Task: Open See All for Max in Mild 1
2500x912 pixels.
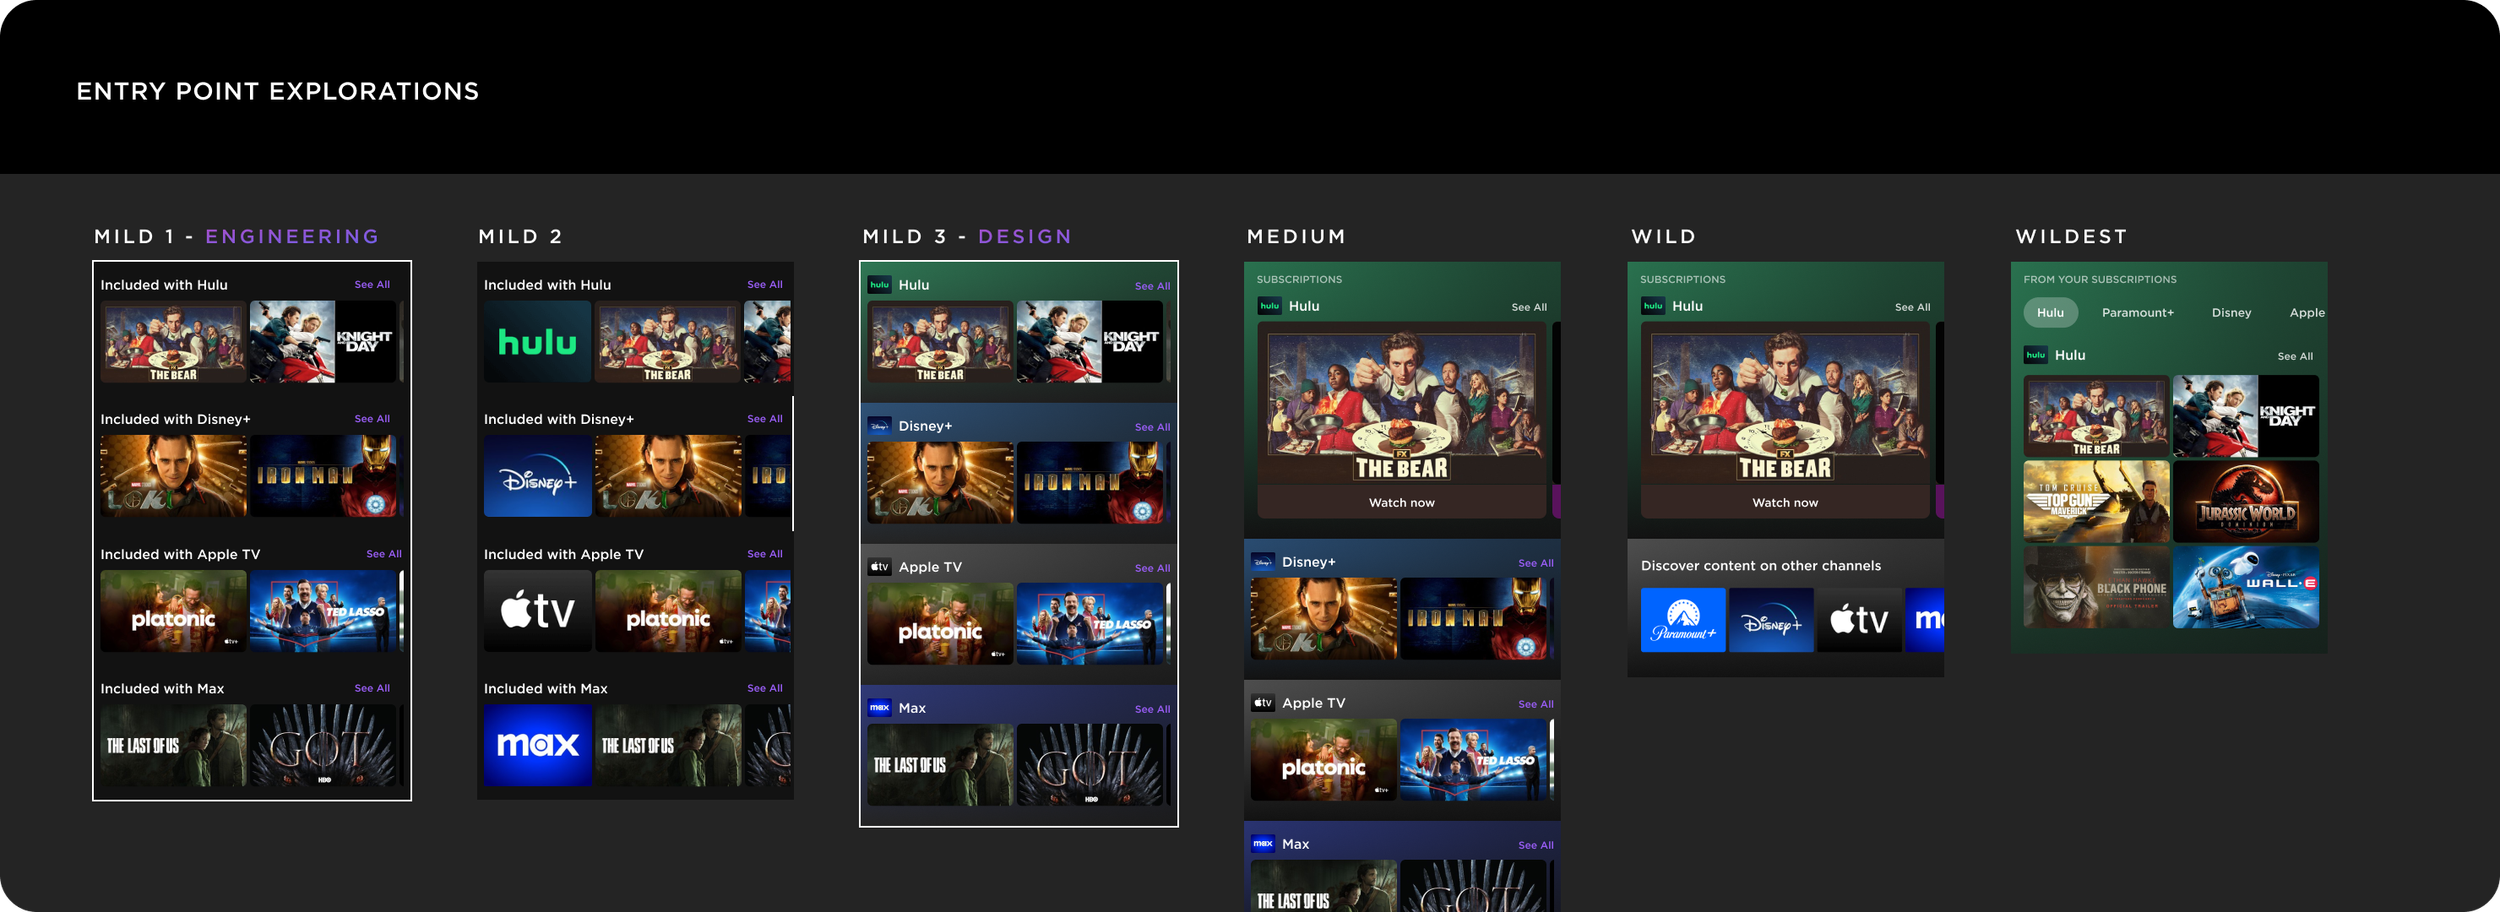Action: [372, 688]
